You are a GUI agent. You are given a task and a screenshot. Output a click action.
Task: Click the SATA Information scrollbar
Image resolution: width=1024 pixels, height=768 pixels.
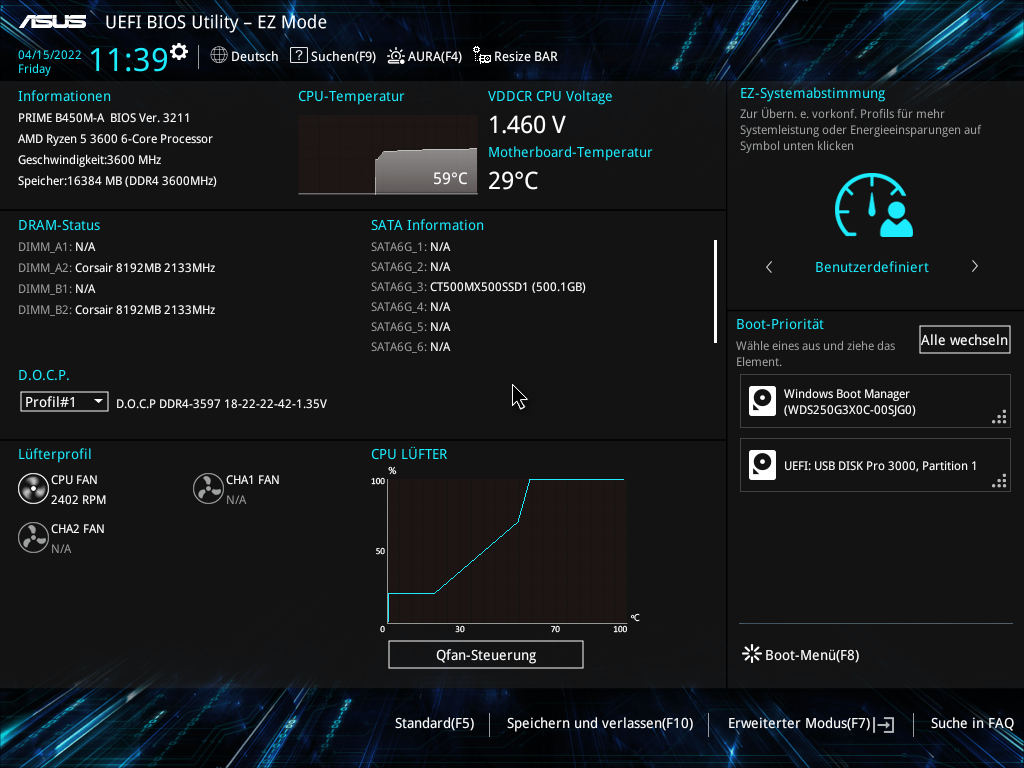coord(716,291)
